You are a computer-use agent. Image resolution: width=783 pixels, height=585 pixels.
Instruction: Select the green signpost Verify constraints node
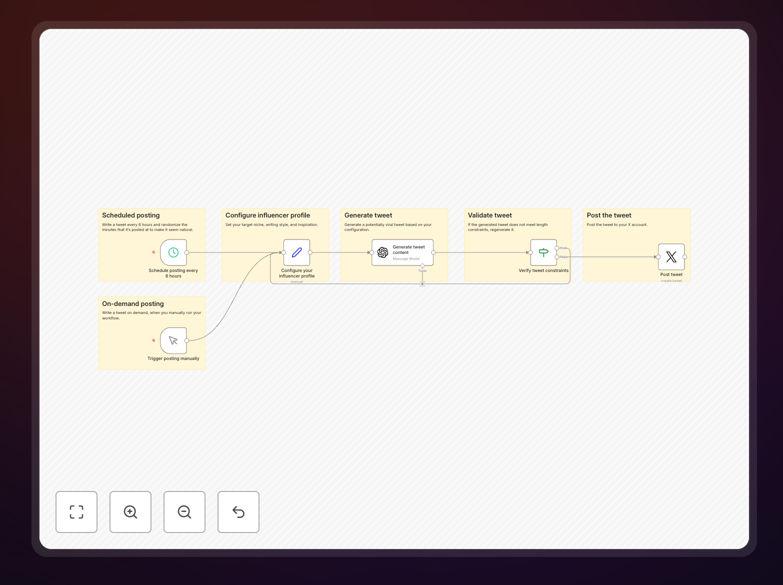(543, 252)
